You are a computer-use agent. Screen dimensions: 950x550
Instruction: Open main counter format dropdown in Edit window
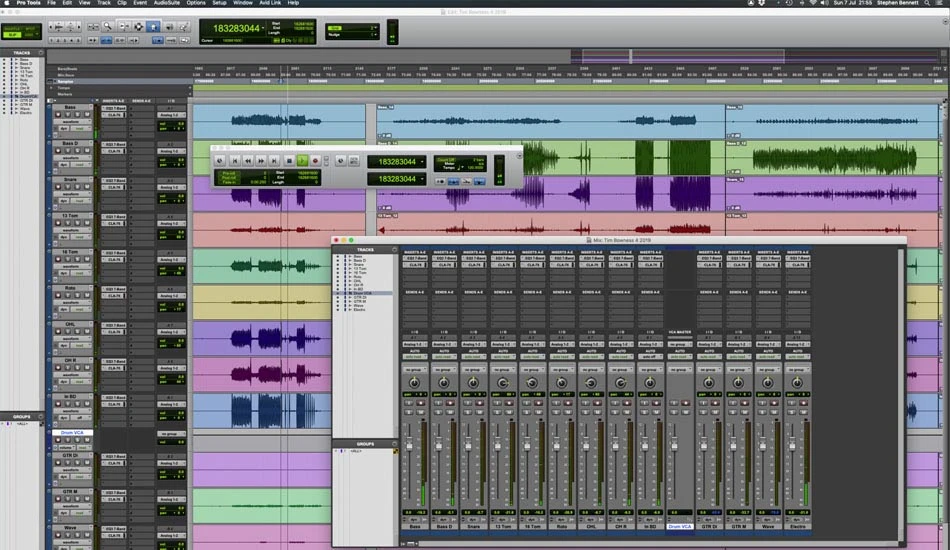[x=263, y=28]
